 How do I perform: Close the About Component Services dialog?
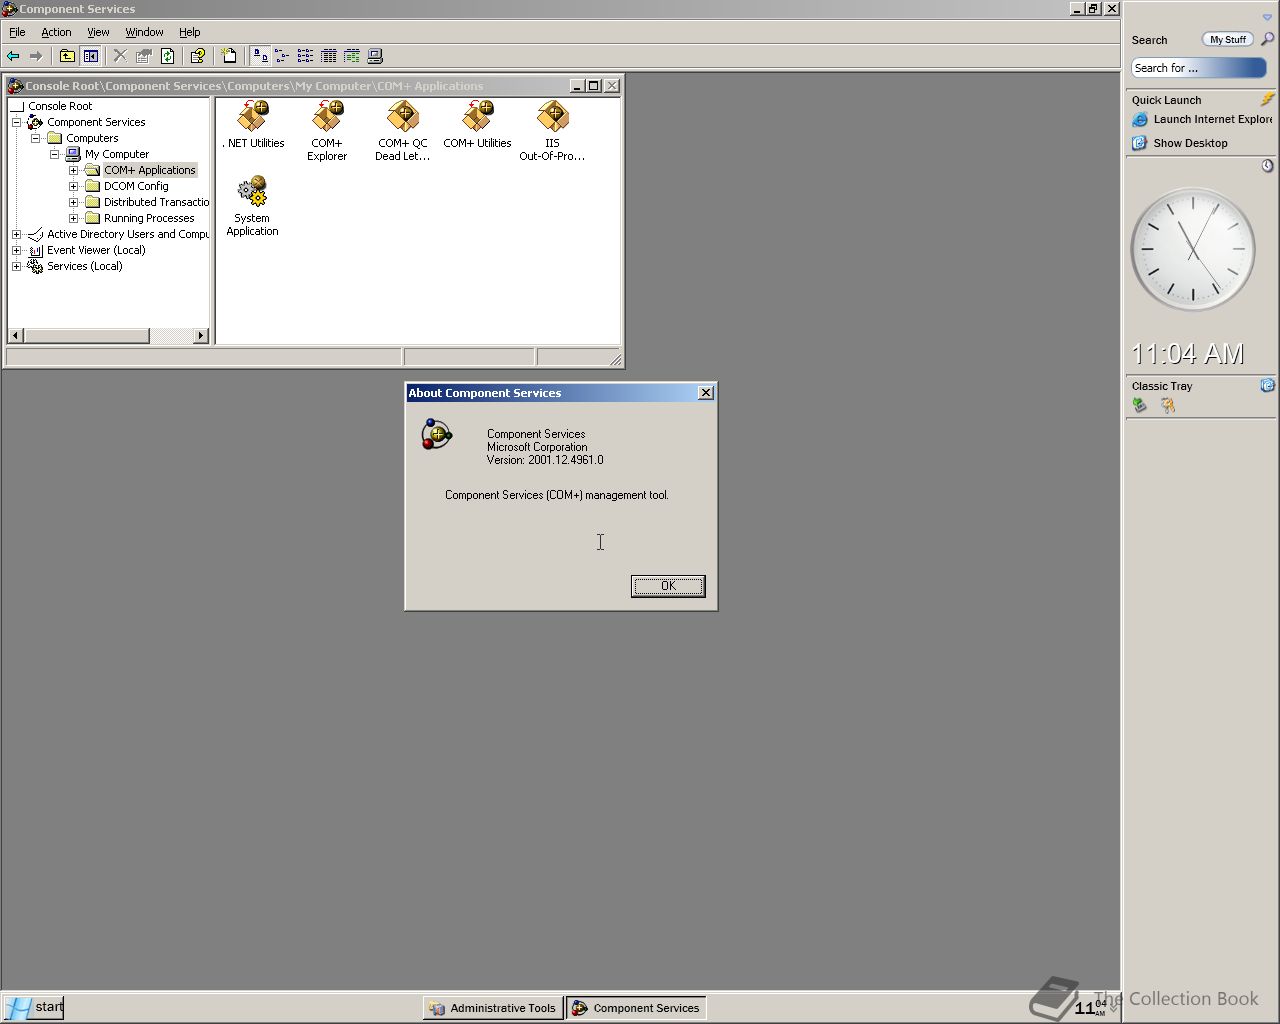click(x=706, y=393)
